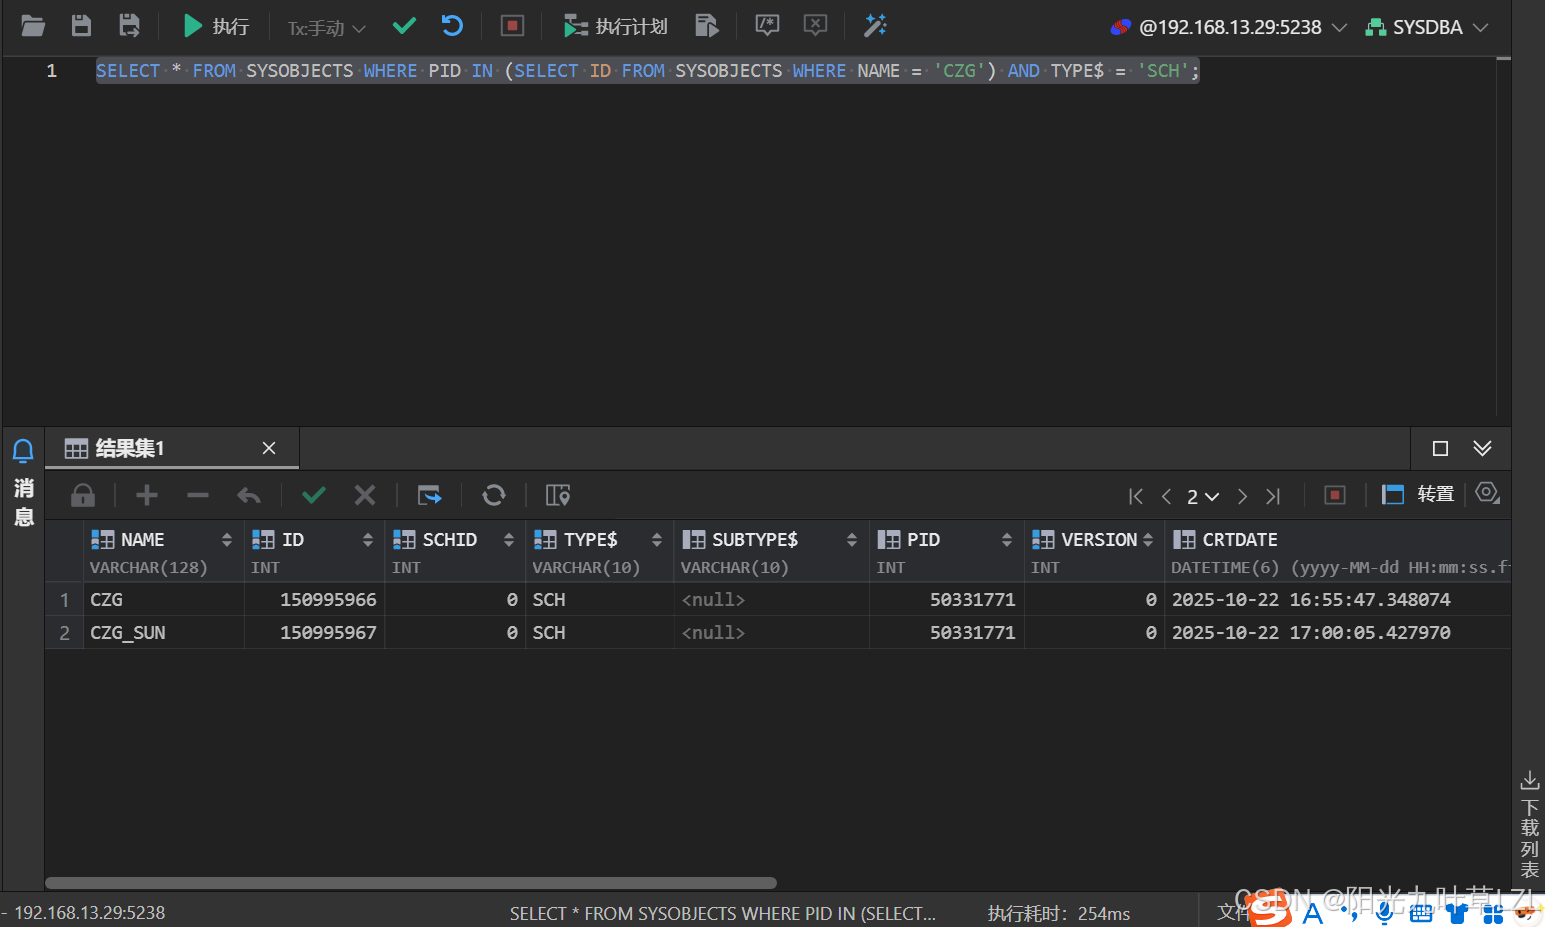This screenshot has height=927, width=1545.
Task: Open file with the folder icon
Action: click(x=33, y=26)
